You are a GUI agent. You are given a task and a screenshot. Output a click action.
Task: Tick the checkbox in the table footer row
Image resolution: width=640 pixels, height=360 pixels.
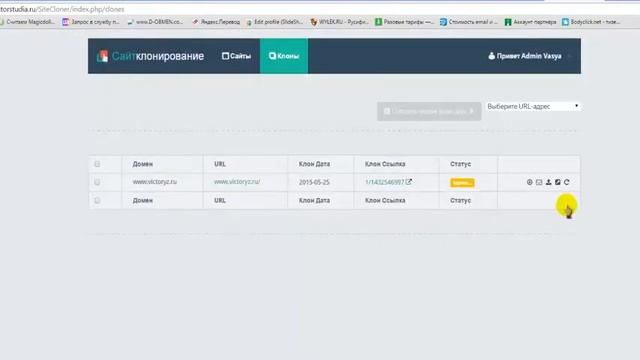[97, 200]
